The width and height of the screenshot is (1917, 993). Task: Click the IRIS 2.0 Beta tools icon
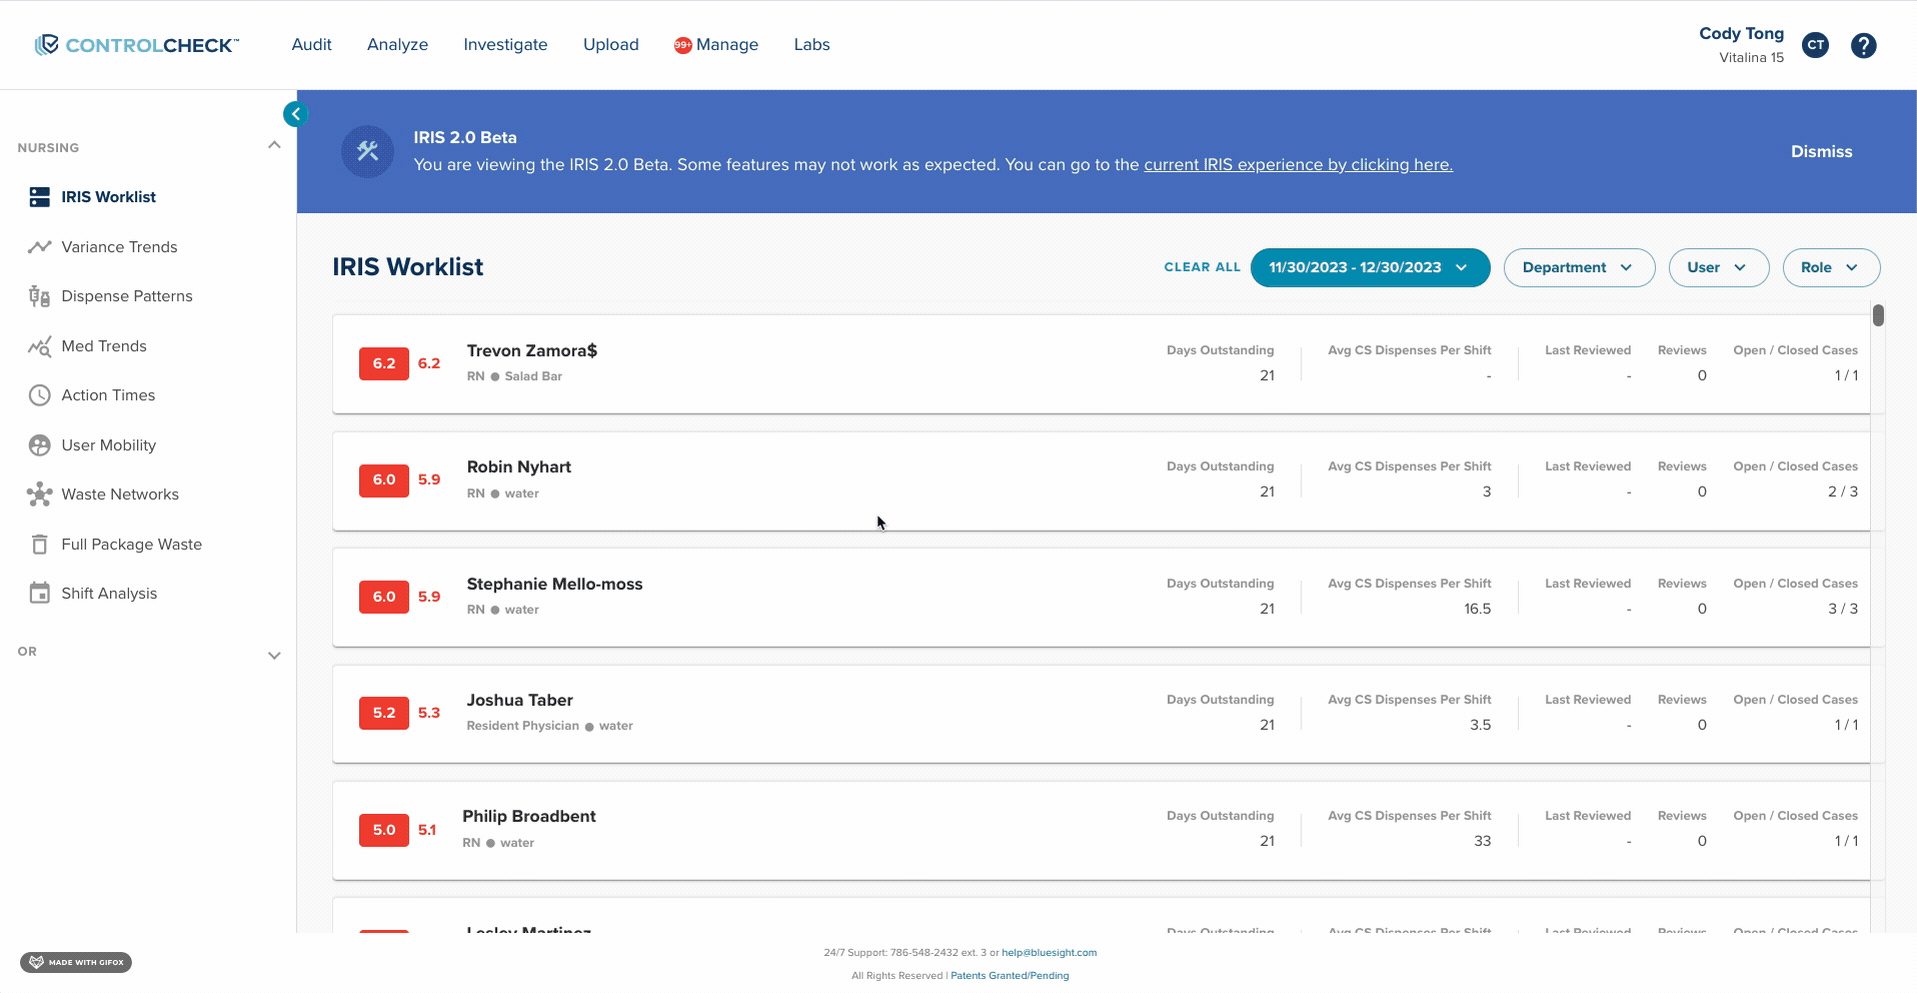click(x=368, y=151)
